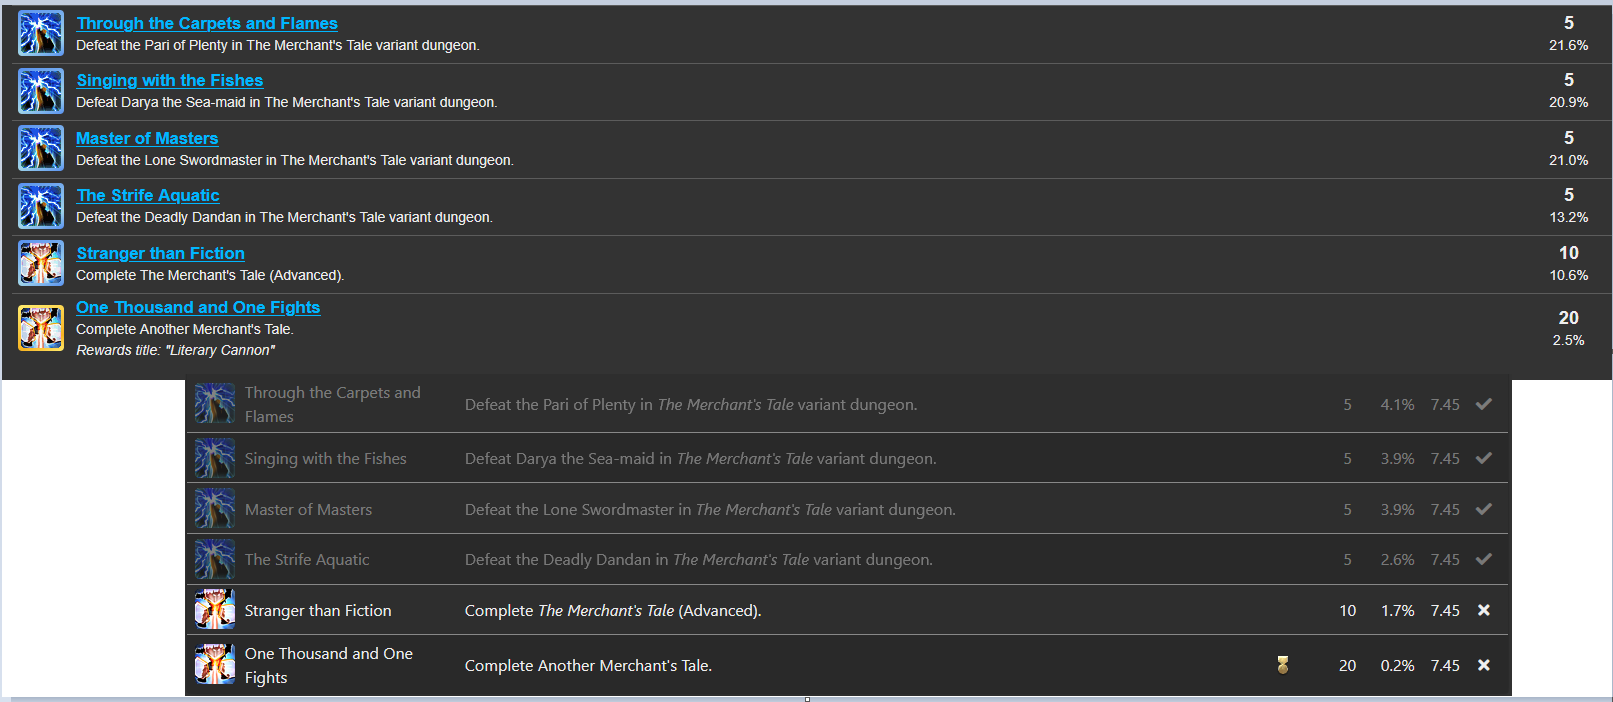The height and width of the screenshot is (702, 1613).
Task: Click the 20.9% completion rate
Action: pos(1568,102)
